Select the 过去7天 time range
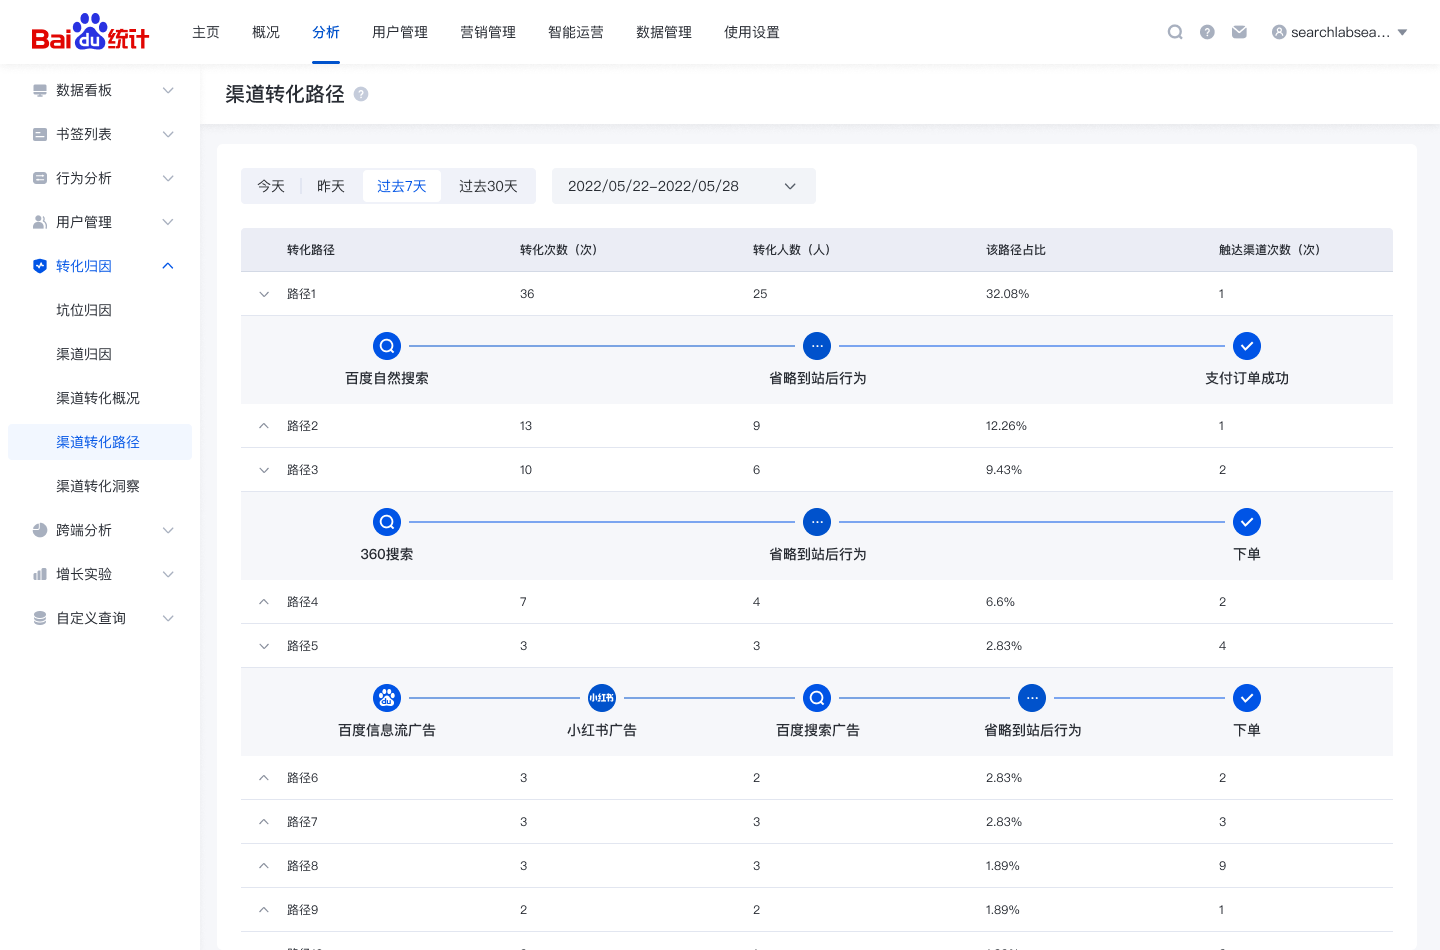The width and height of the screenshot is (1440, 950). click(402, 186)
